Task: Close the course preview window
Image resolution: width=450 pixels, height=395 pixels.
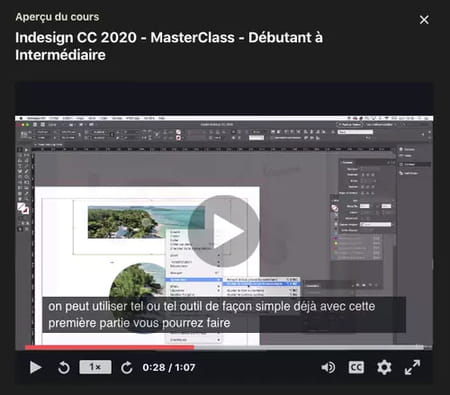Action: pos(424,20)
